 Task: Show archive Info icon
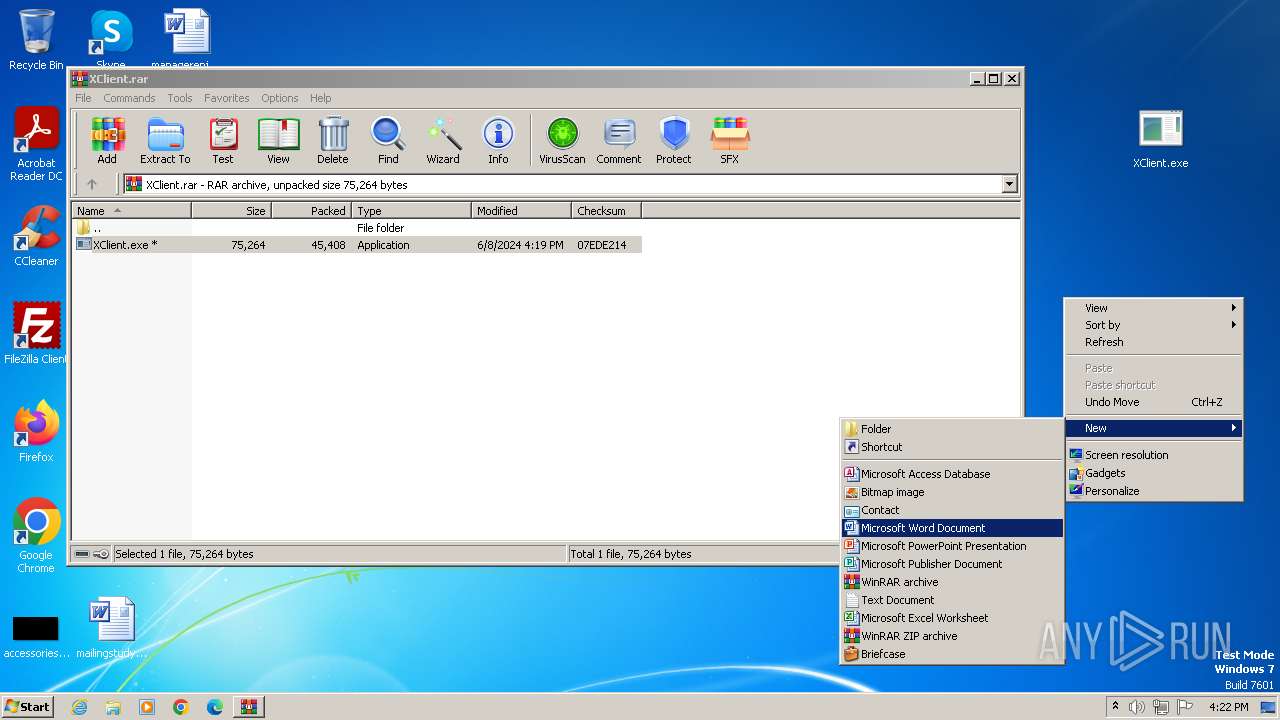[x=498, y=141]
